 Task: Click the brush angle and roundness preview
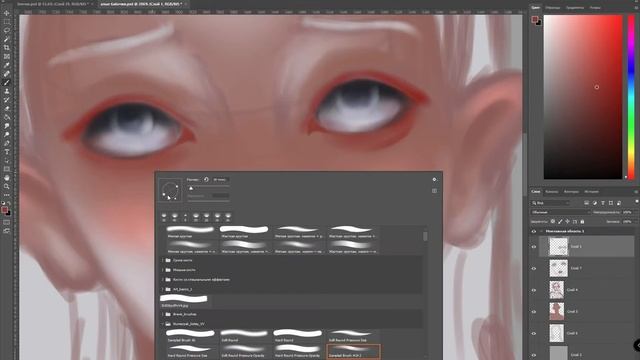pos(170,190)
